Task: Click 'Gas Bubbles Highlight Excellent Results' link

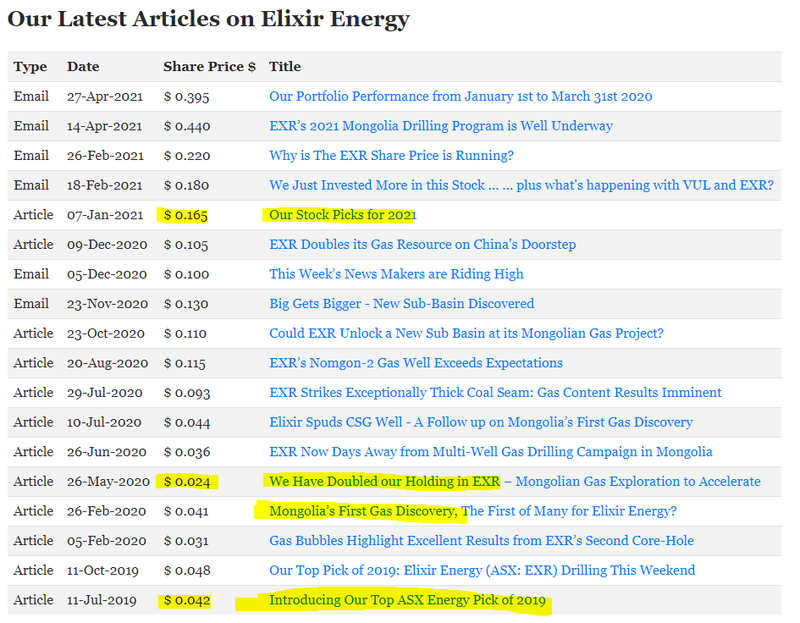Action: pyautogui.click(x=482, y=540)
